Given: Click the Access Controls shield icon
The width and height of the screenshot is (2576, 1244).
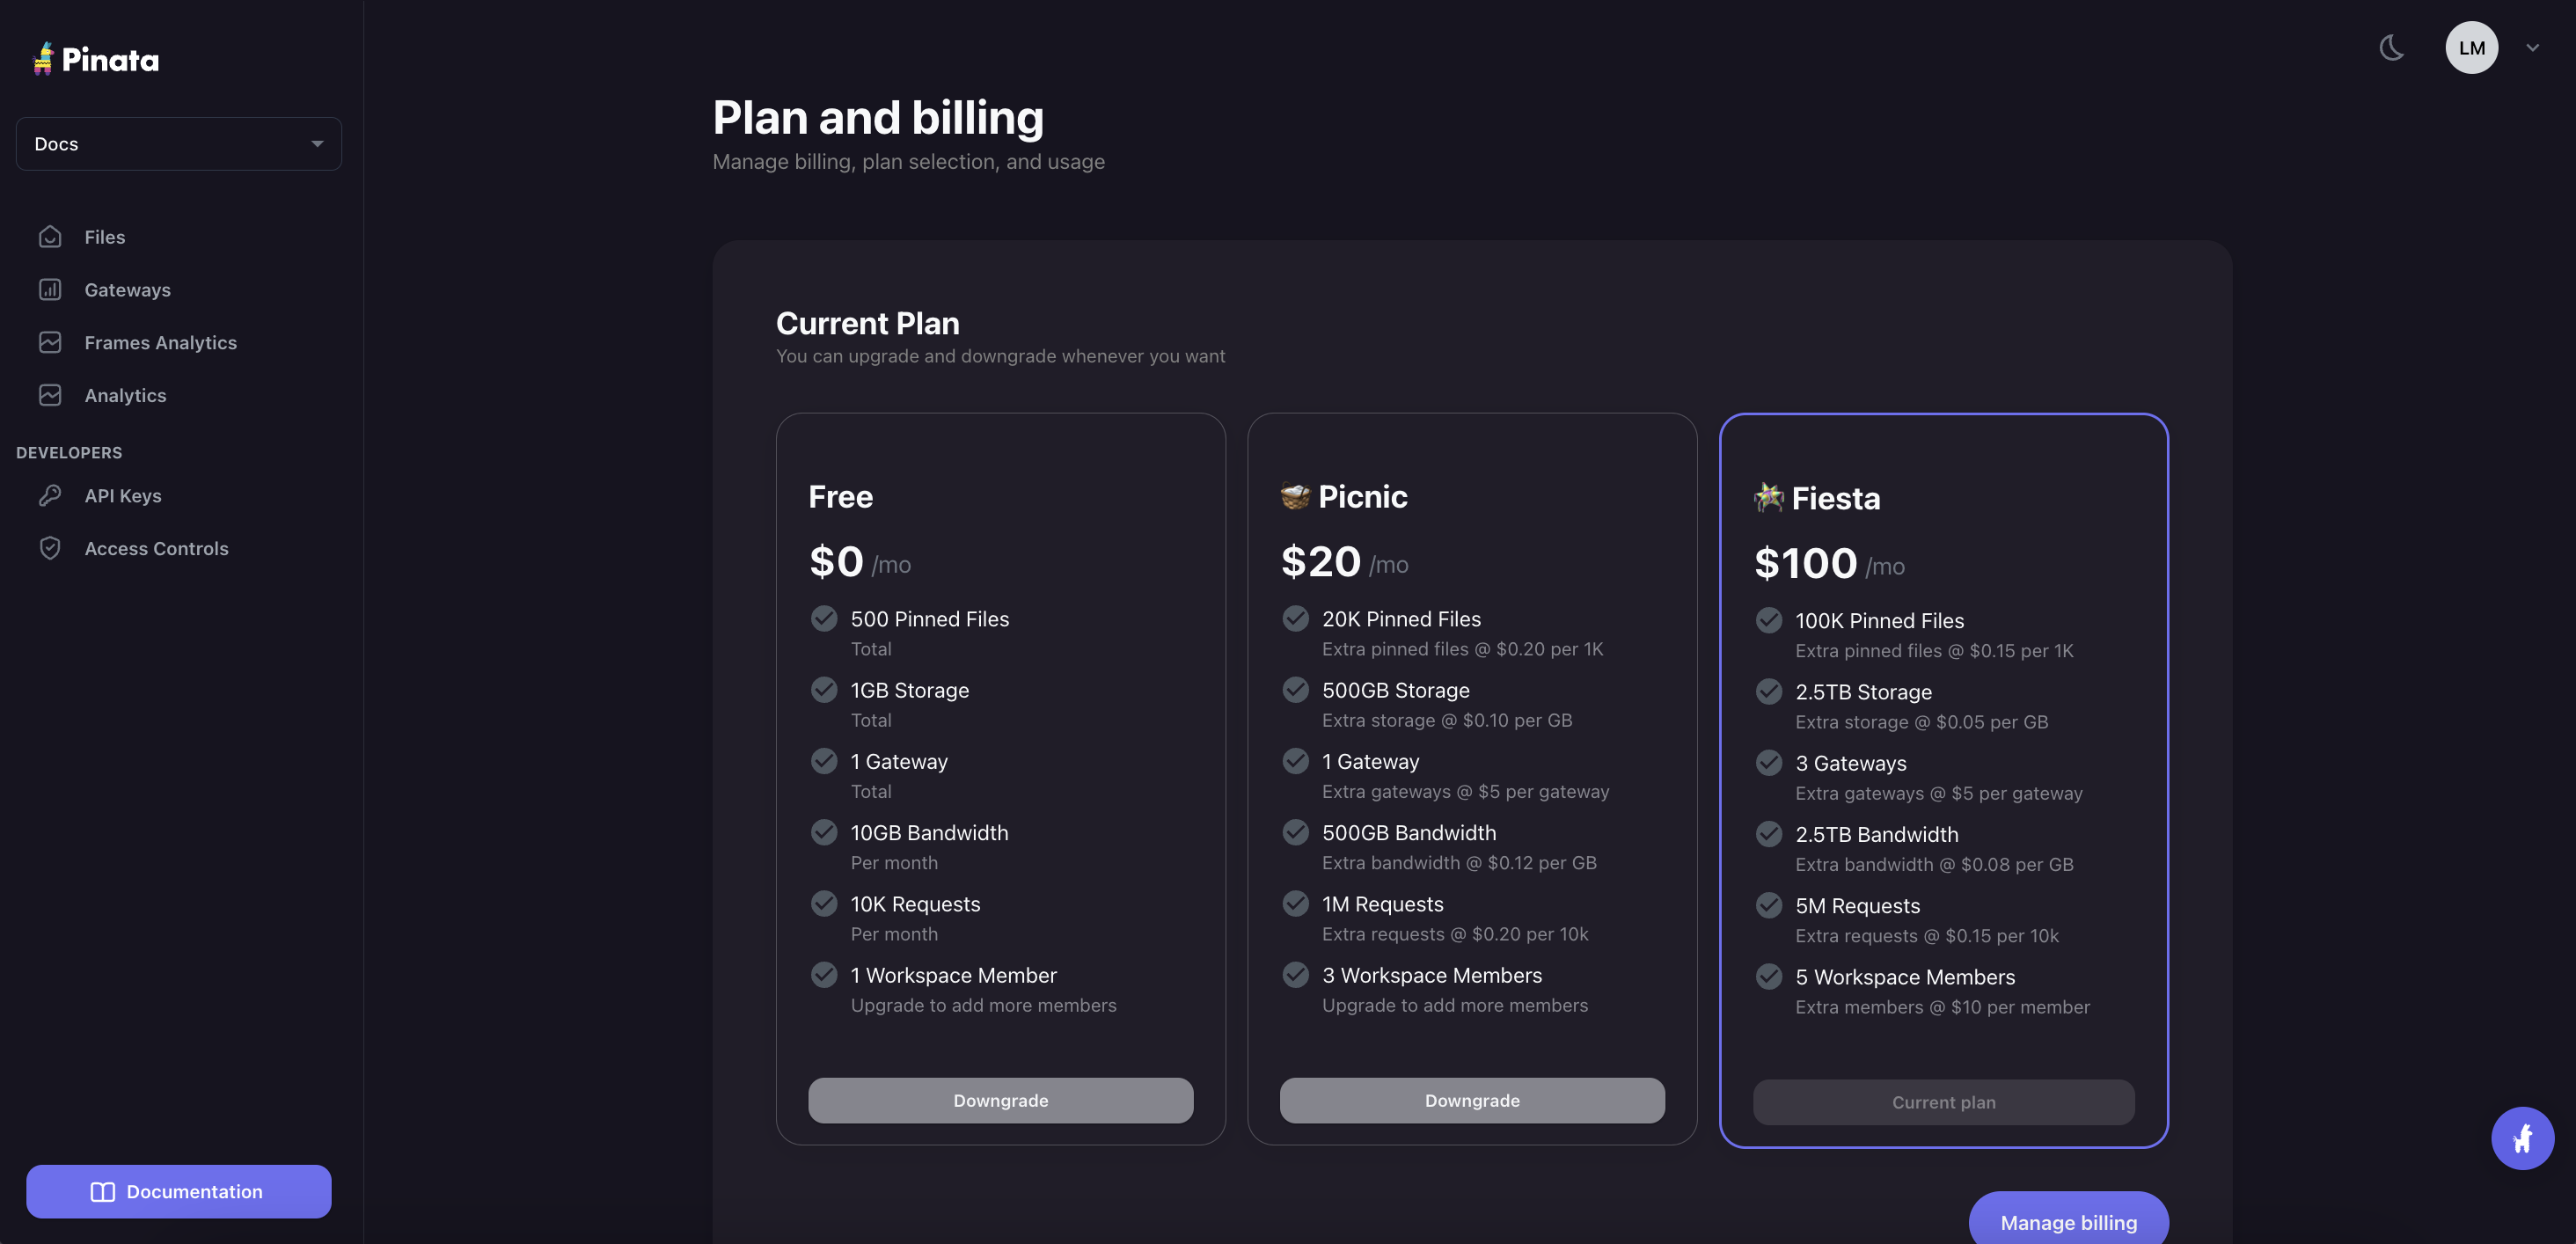Looking at the screenshot, I should pos(51,547).
